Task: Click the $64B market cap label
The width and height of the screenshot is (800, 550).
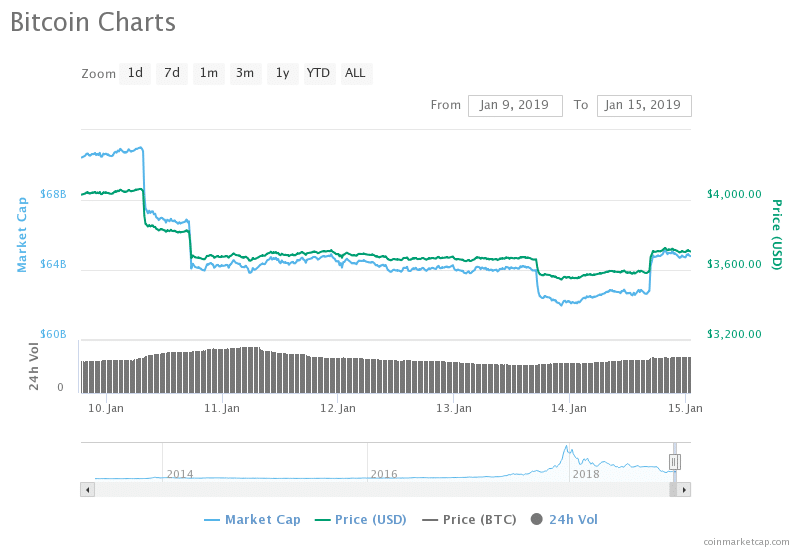Action: pyautogui.click(x=54, y=264)
